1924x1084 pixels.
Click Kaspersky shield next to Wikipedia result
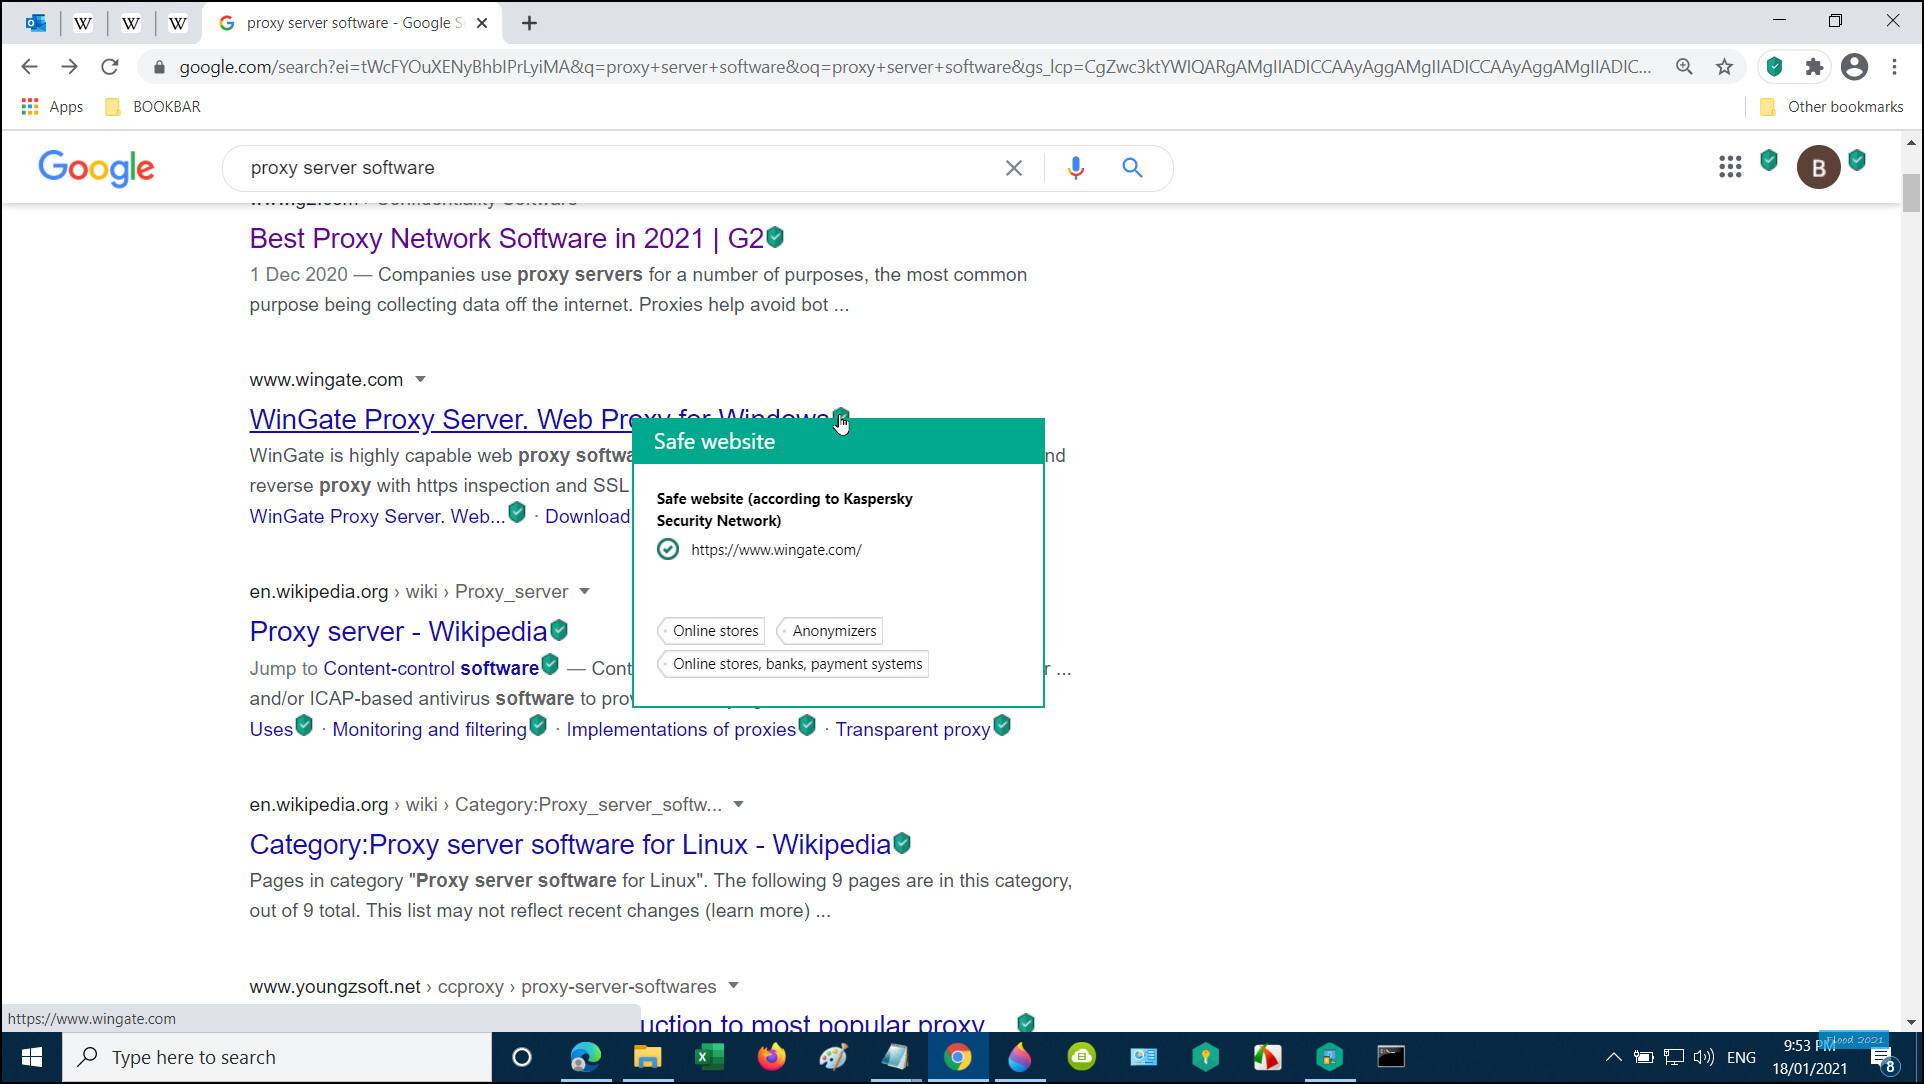click(559, 630)
